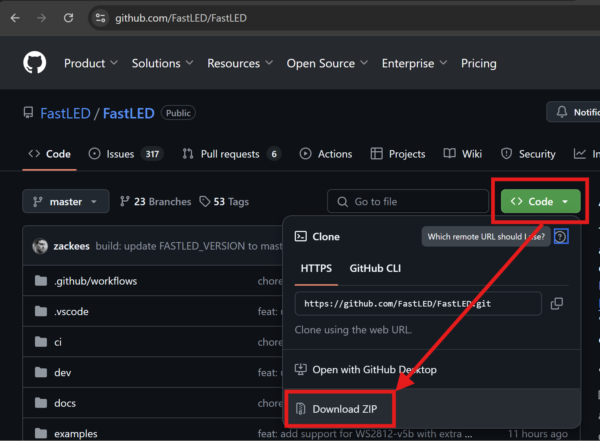Open the Pull requests tab
The image size is (600, 441).
(x=231, y=154)
